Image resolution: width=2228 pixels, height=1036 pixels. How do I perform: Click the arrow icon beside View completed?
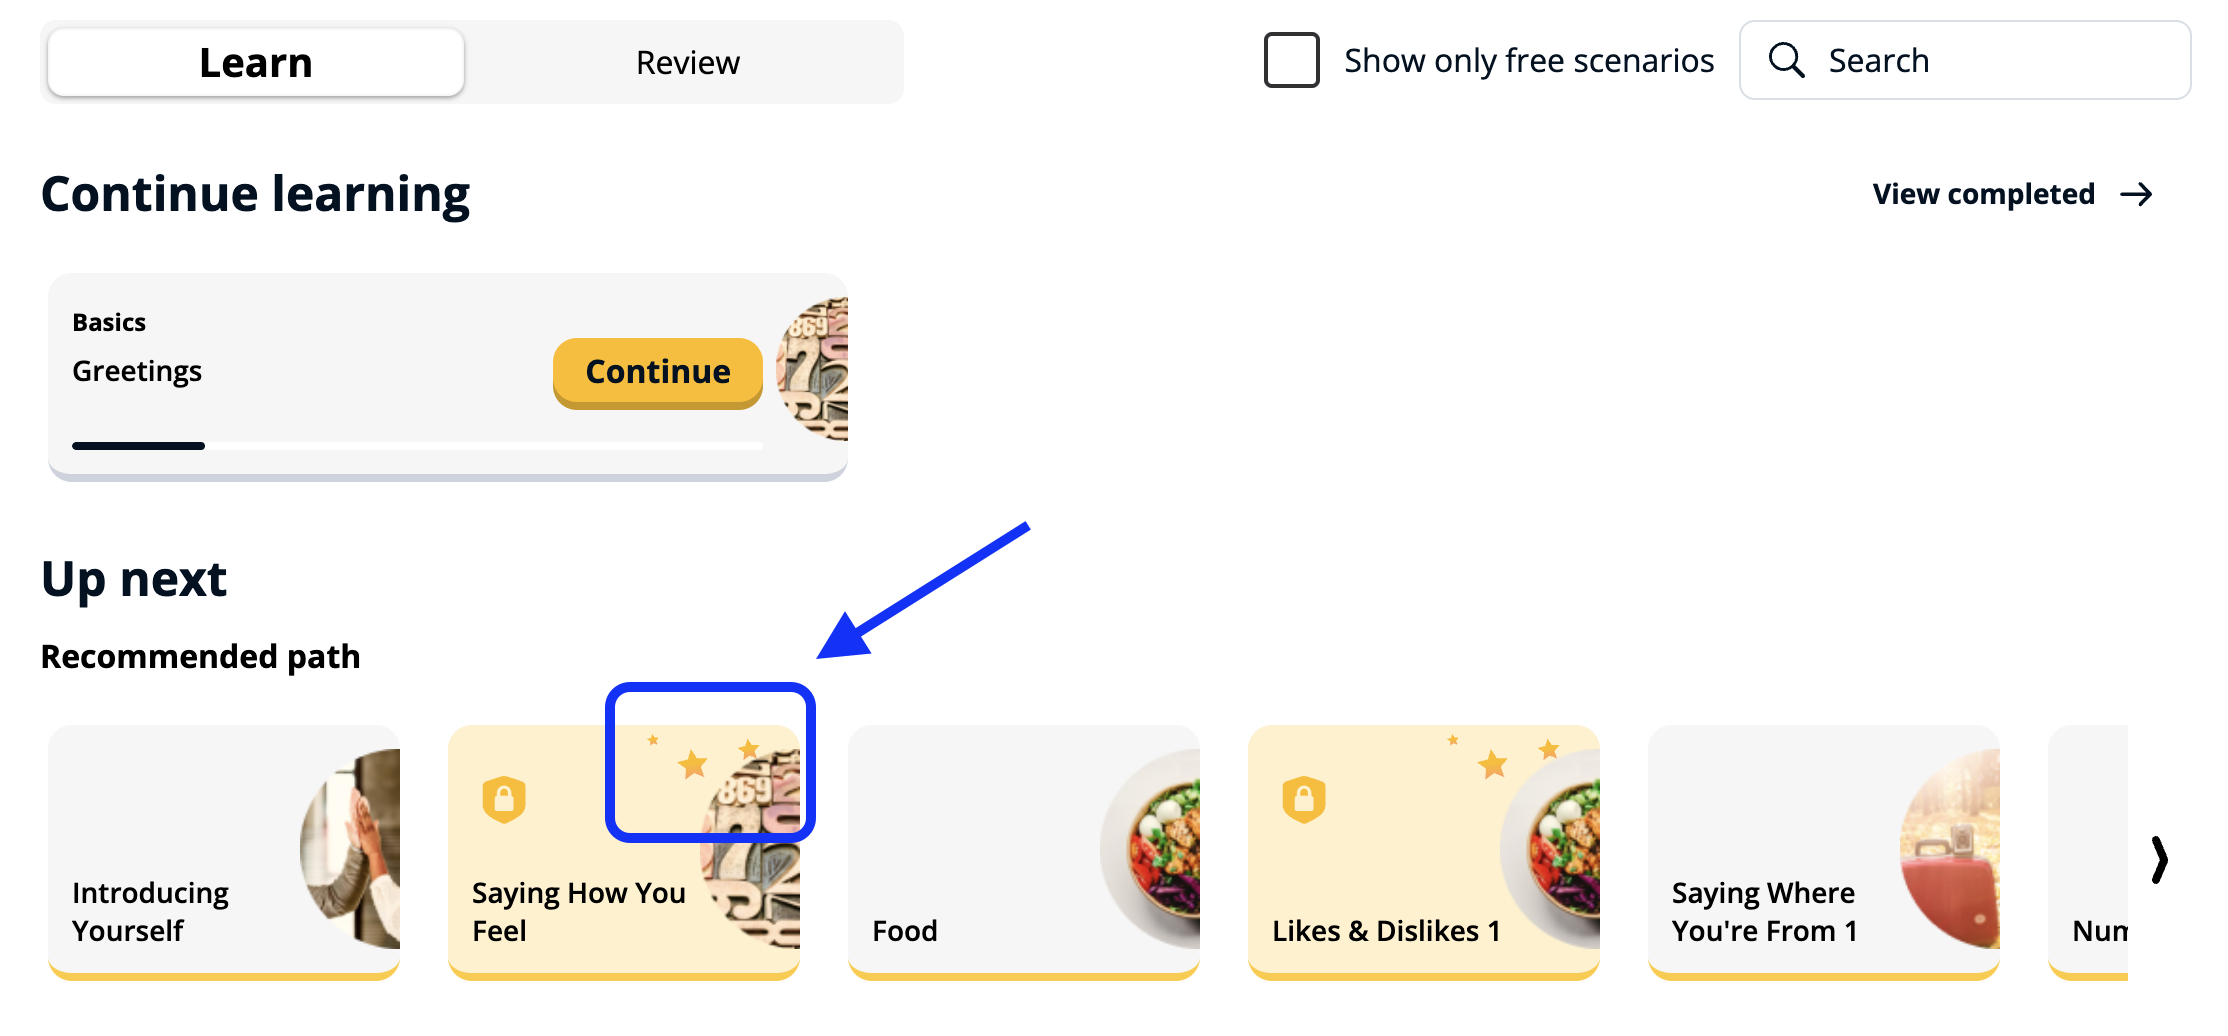(2137, 194)
